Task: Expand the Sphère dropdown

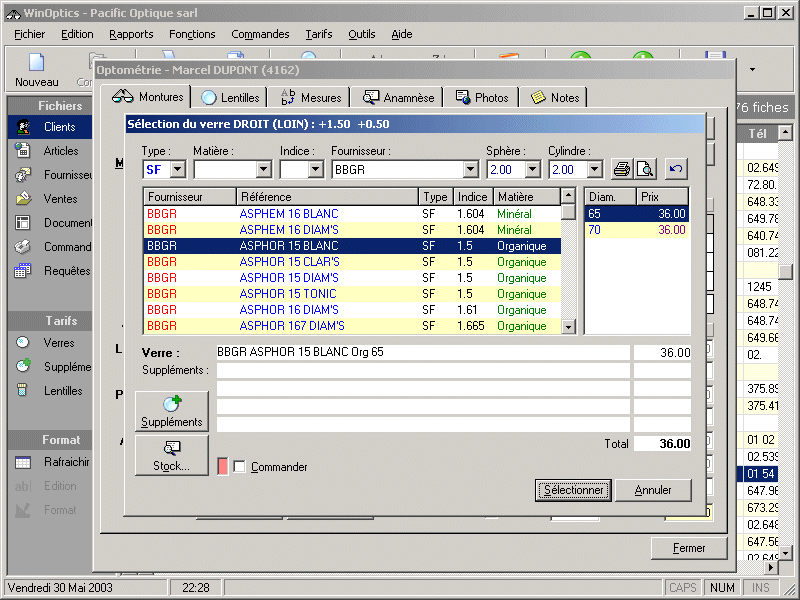Action: point(532,170)
